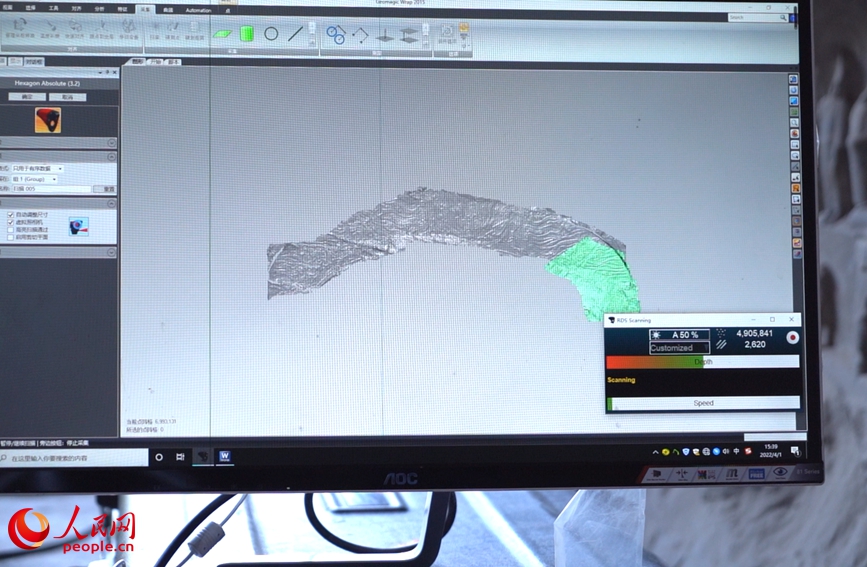Enable the third unchecked scan option
The width and height of the screenshot is (867, 567).
click(x=10, y=230)
